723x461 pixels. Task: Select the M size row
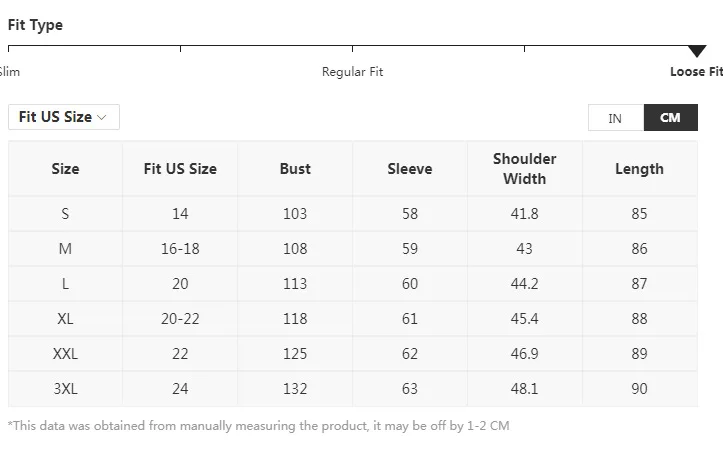(x=65, y=249)
